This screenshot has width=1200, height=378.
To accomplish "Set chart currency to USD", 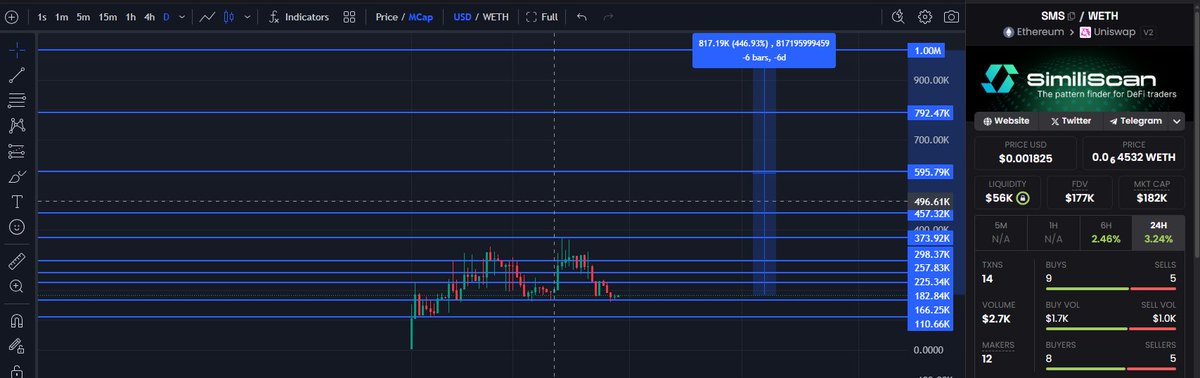I will click(x=463, y=17).
